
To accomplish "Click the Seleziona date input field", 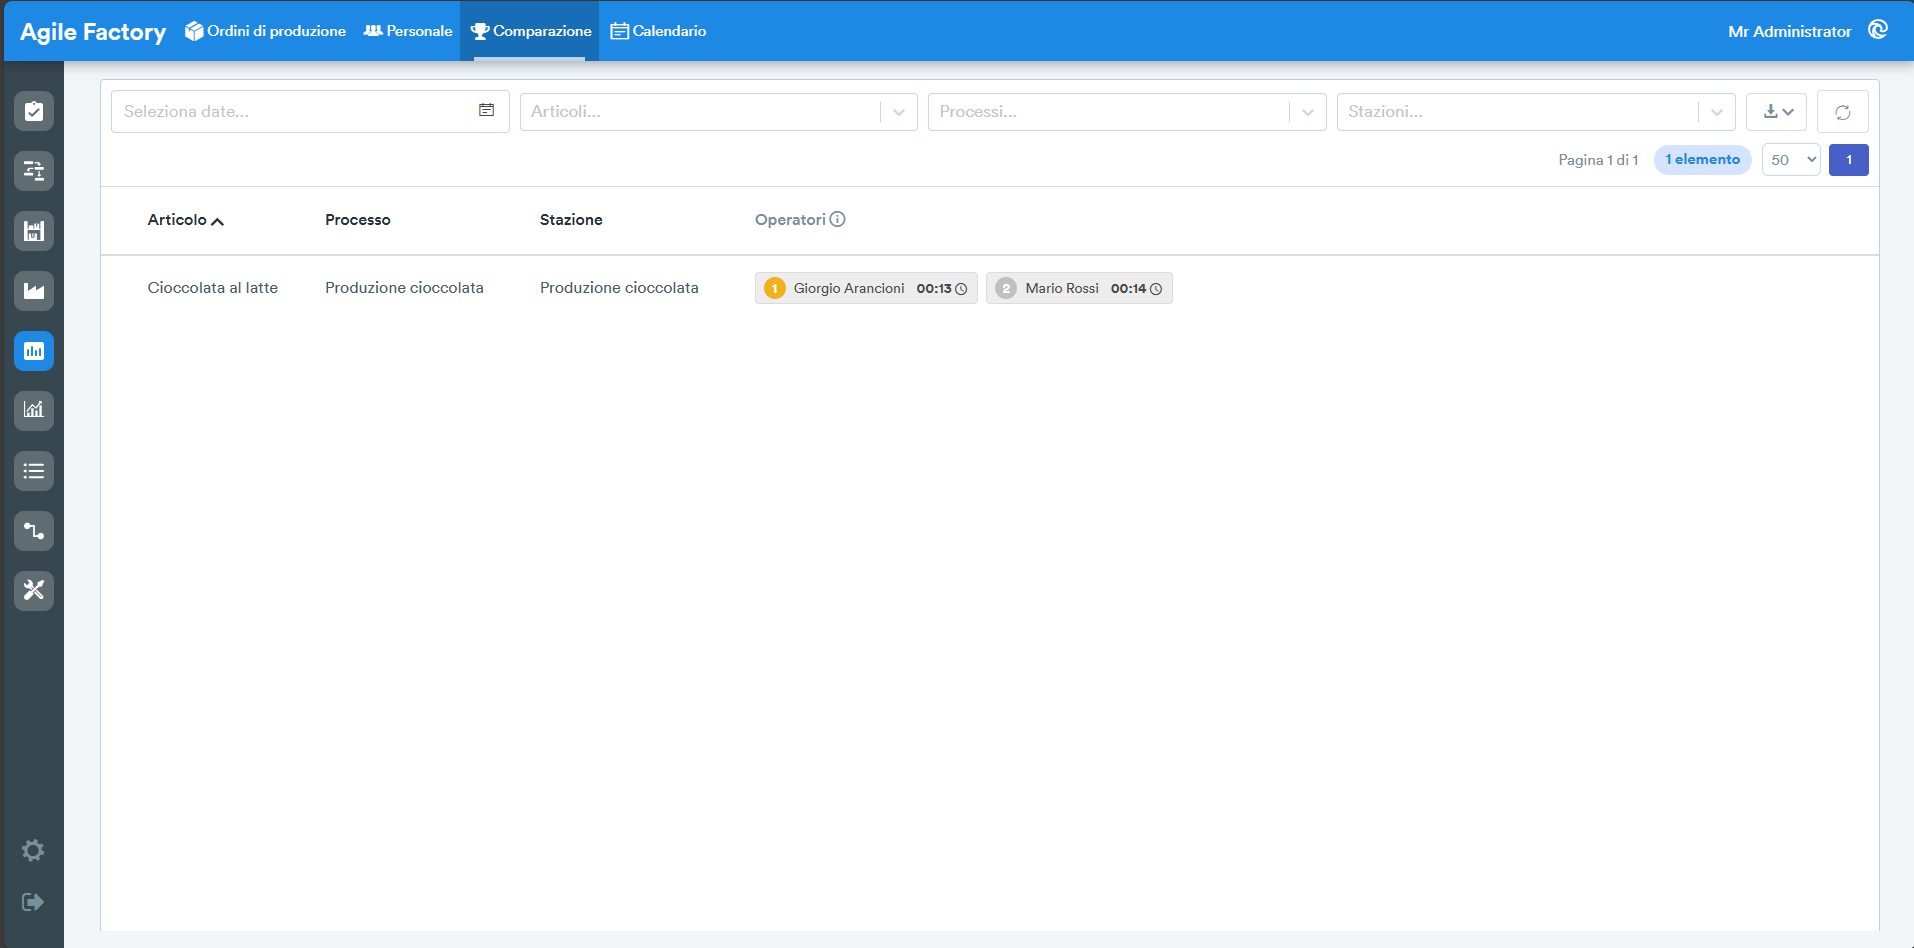I will tap(310, 112).
